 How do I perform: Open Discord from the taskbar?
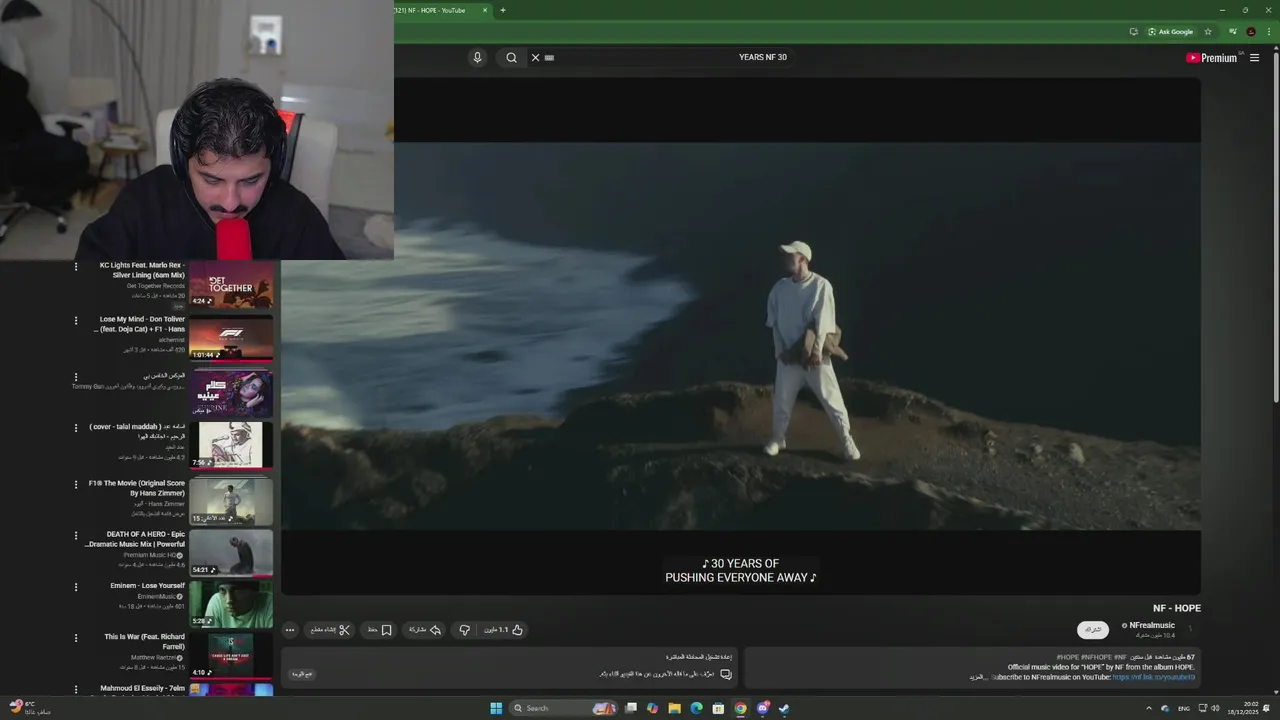(x=762, y=708)
